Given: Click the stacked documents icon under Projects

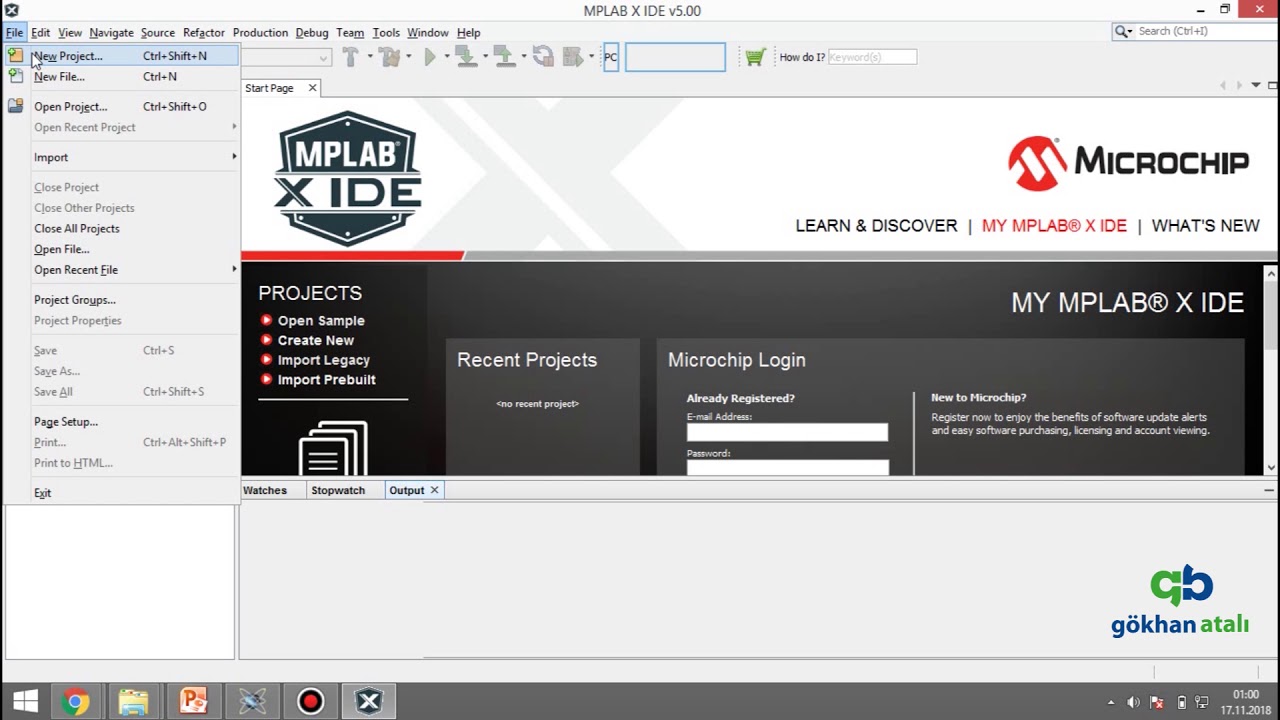Looking at the screenshot, I should click(x=333, y=448).
